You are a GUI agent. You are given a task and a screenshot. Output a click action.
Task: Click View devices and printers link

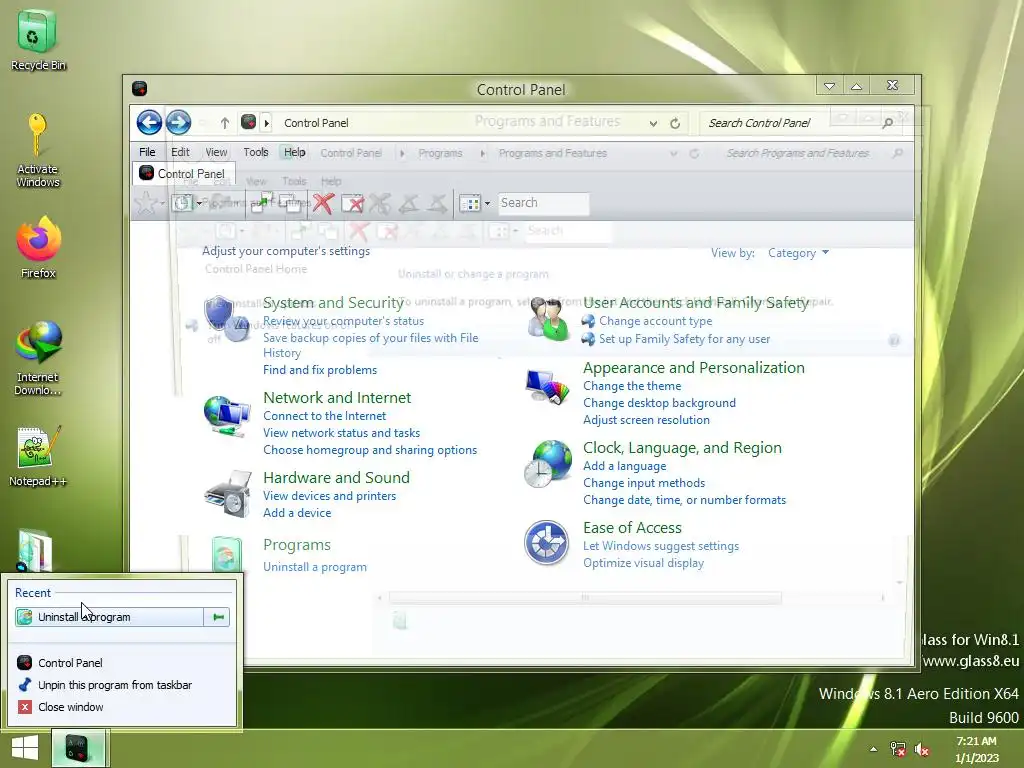[330, 496]
